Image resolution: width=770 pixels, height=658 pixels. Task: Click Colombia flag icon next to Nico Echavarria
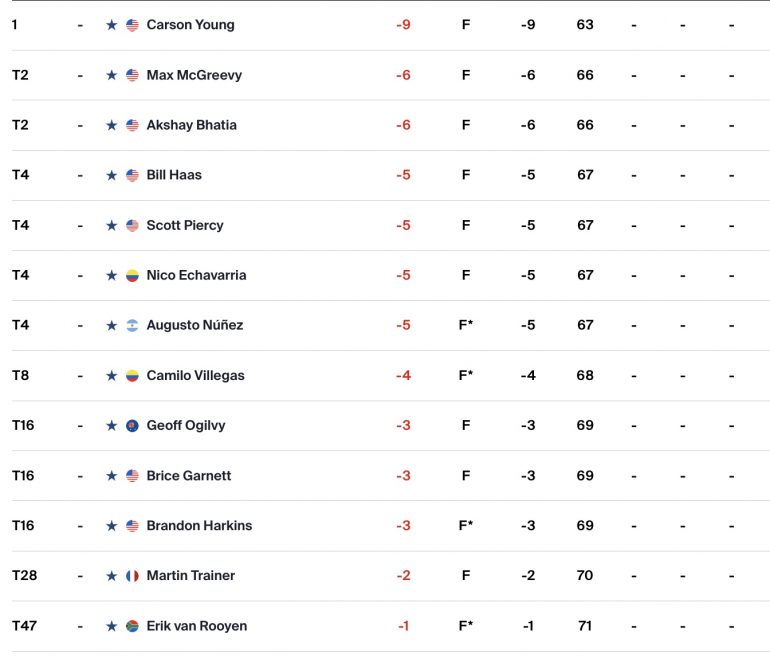pyautogui.click(x=132, y=275)
